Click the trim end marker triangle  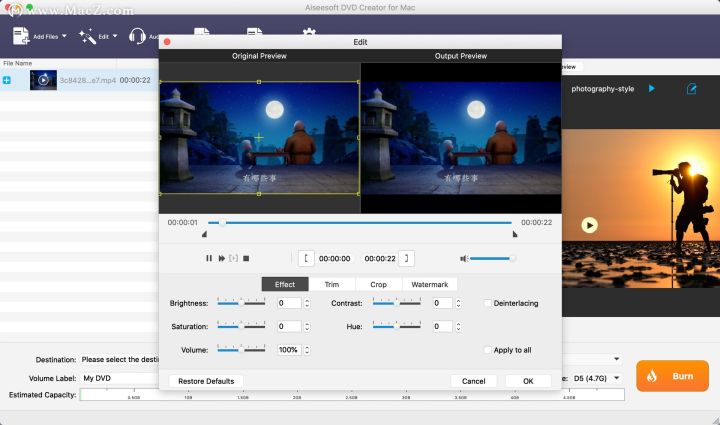(515, 235)
